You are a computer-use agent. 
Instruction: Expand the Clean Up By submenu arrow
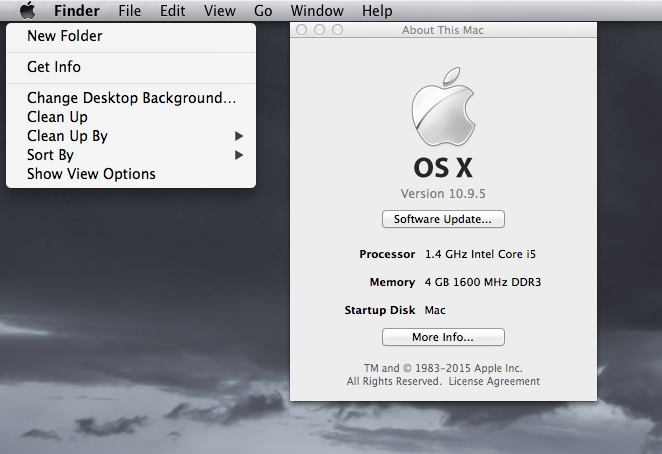tap(239, 136)
